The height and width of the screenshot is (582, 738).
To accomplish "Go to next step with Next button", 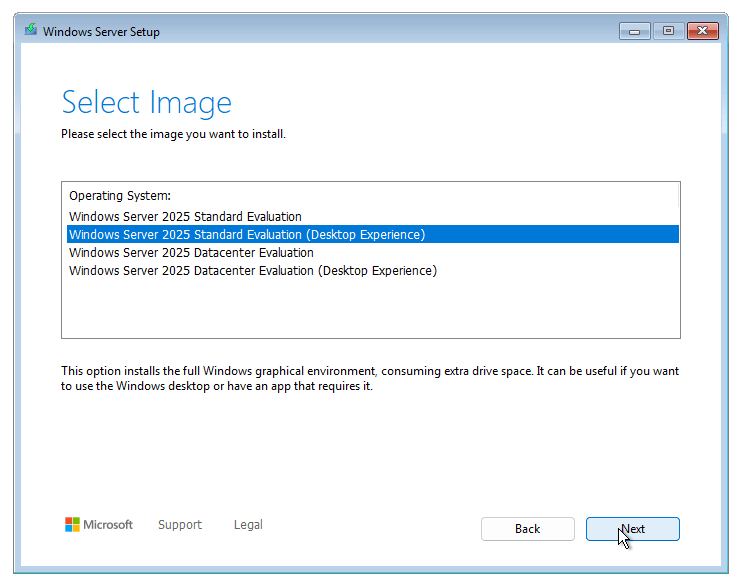I will coord(633,529).
